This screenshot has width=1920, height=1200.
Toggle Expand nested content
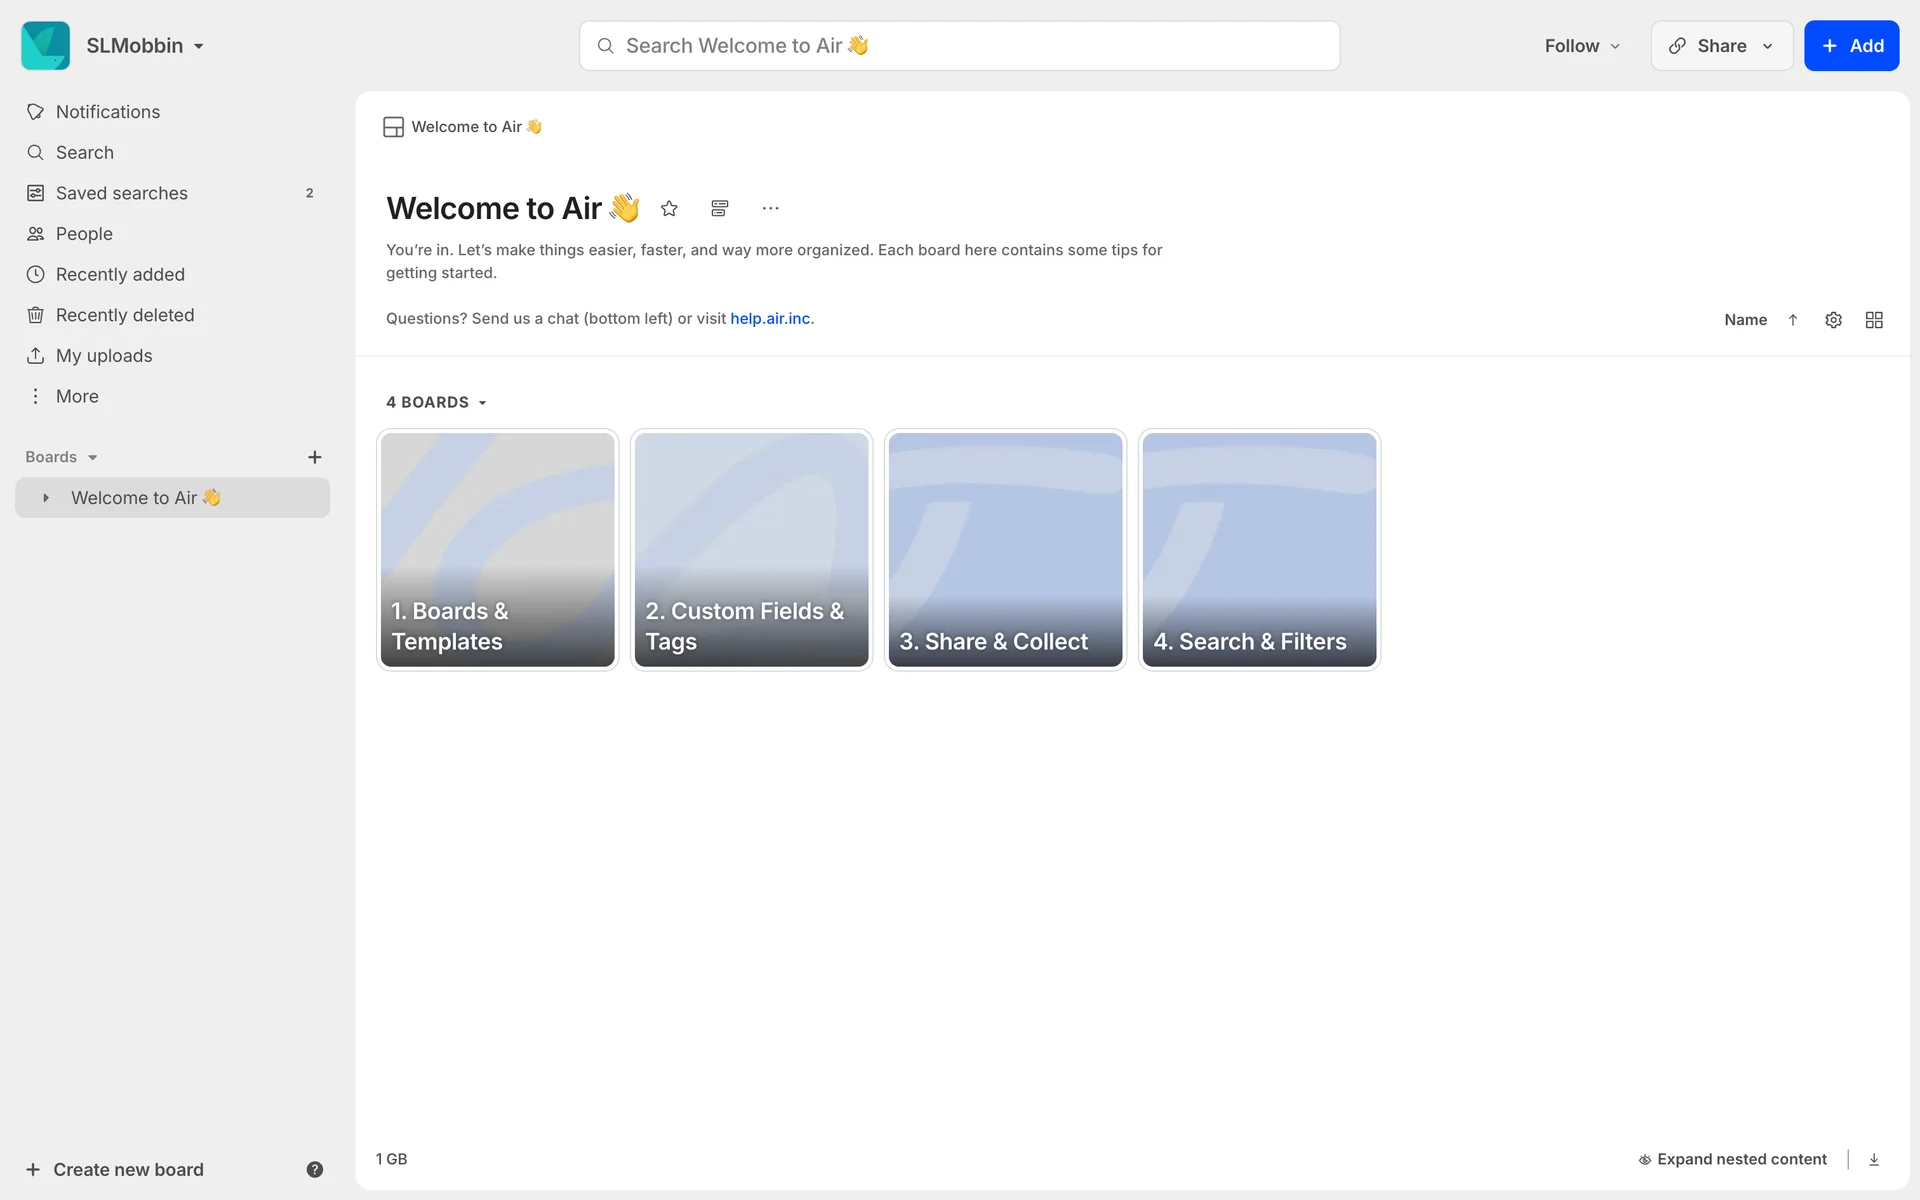1732,1159
